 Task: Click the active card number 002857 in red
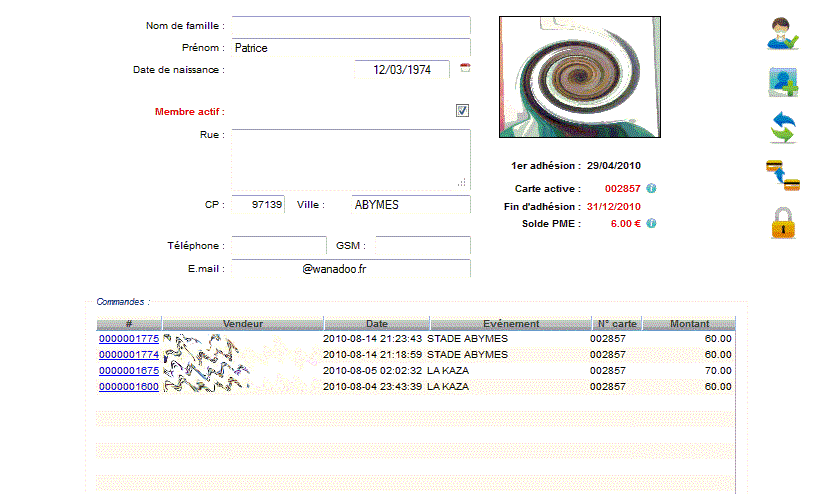click(622, 189)
